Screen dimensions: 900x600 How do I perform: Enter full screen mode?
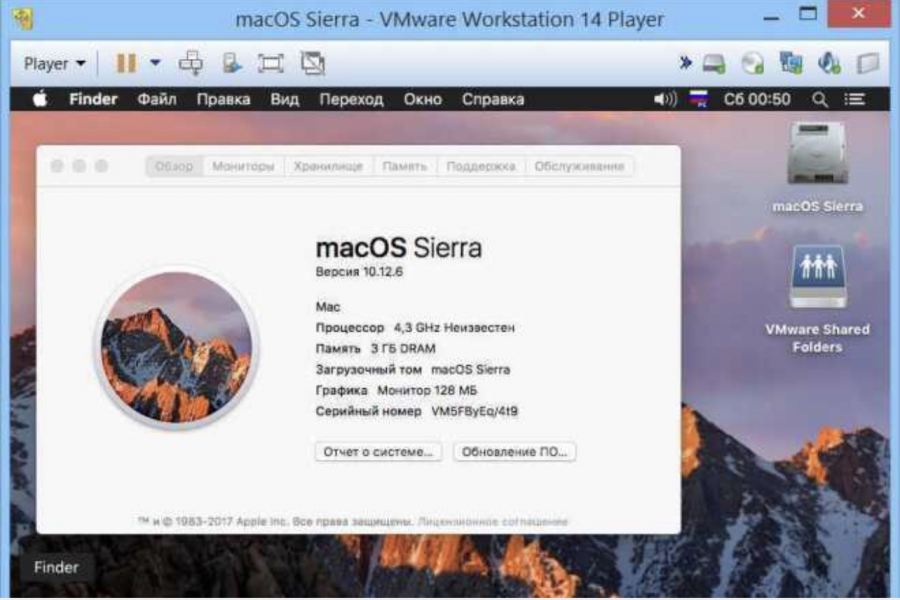click(270, 63)
